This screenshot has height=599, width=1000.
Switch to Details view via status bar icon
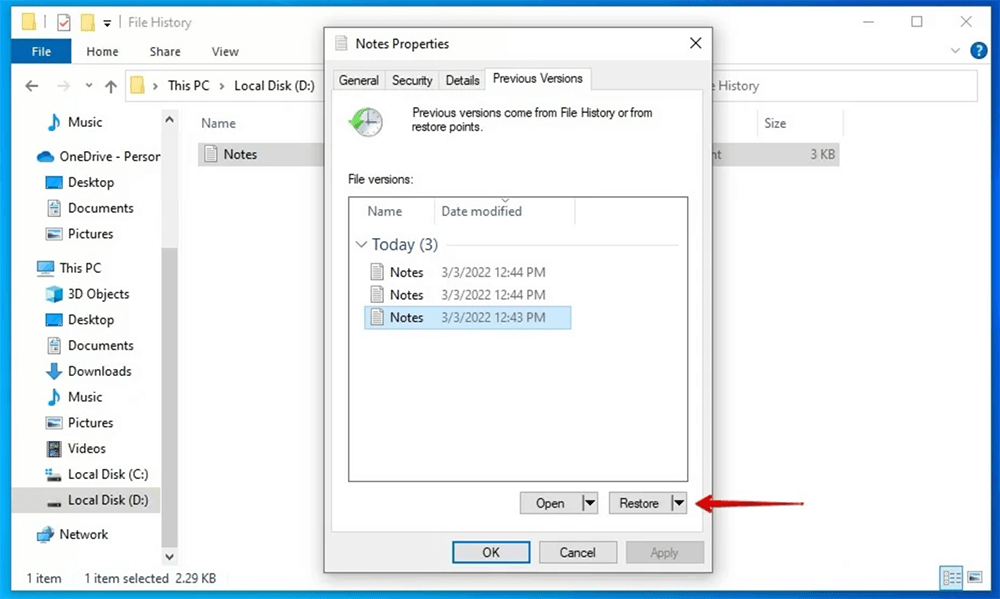[x=952, y=578]
